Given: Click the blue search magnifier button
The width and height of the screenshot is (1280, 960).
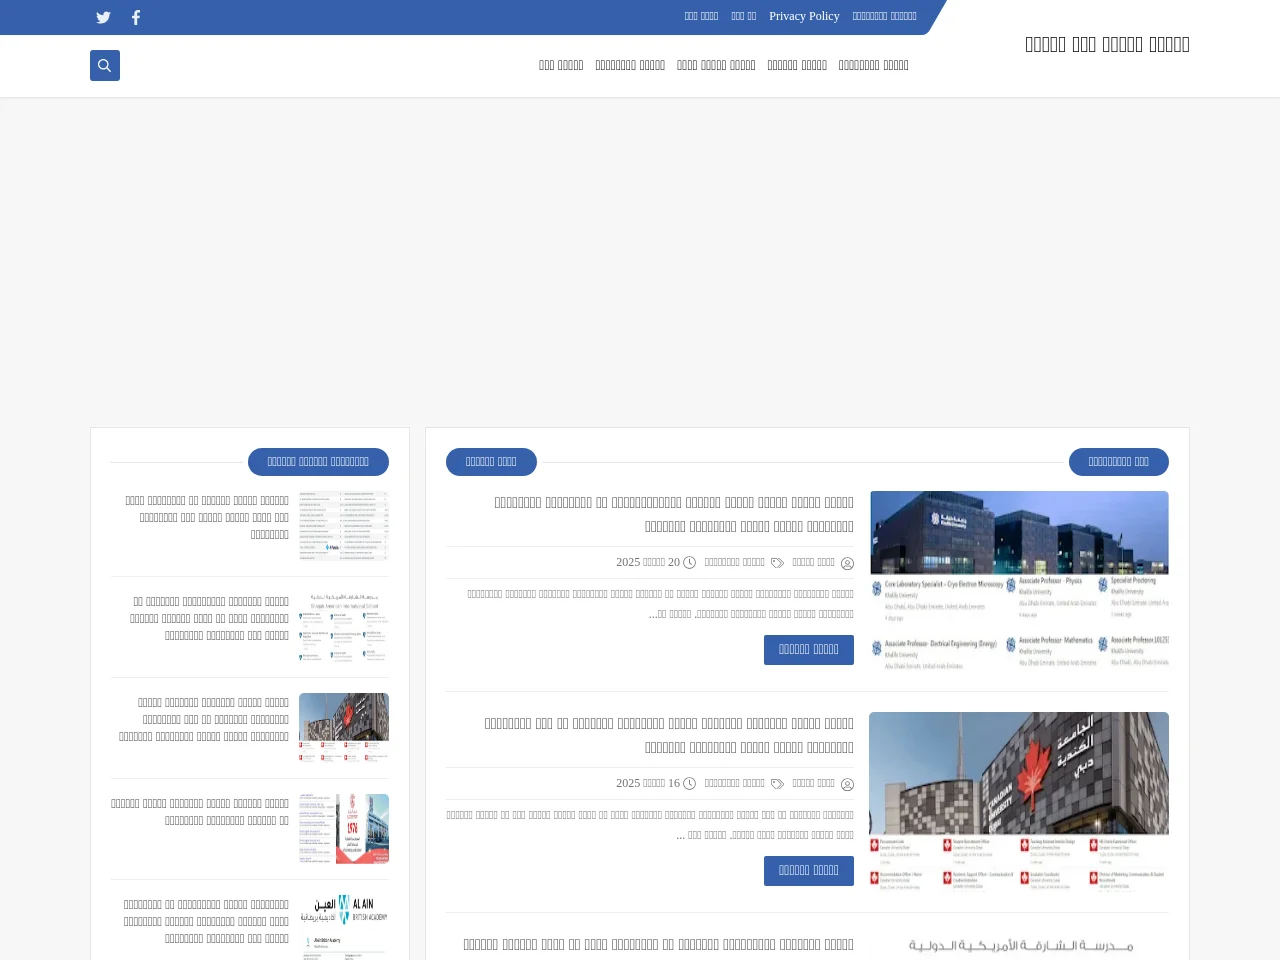Looking at the screenshot, I should point(105,66).
